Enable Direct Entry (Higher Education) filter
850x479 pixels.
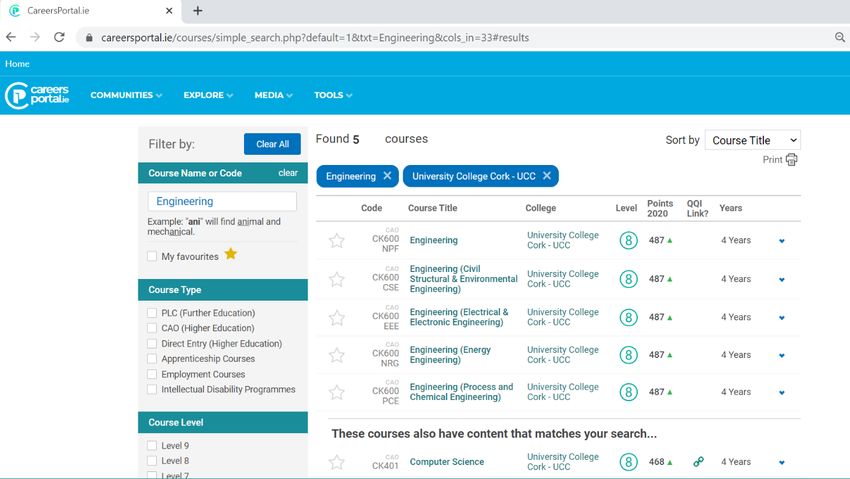click(152, 344)
